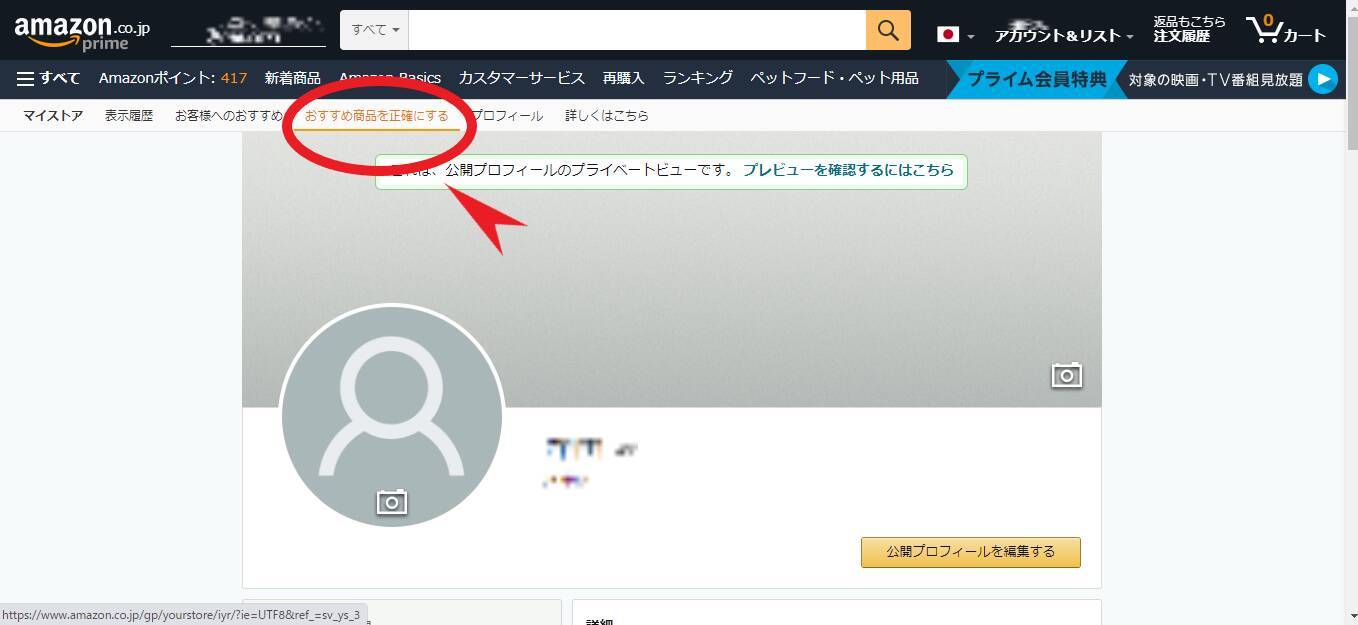This screenshot has height=625, width=1358.
Task: Expand the アカウント&リスト dropdown
Action: [1063, 35]
